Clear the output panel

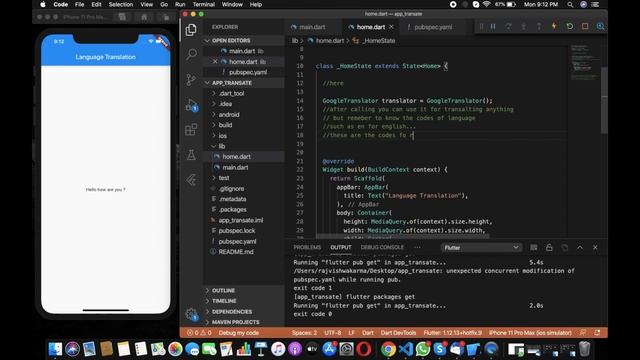click(533, 247)
